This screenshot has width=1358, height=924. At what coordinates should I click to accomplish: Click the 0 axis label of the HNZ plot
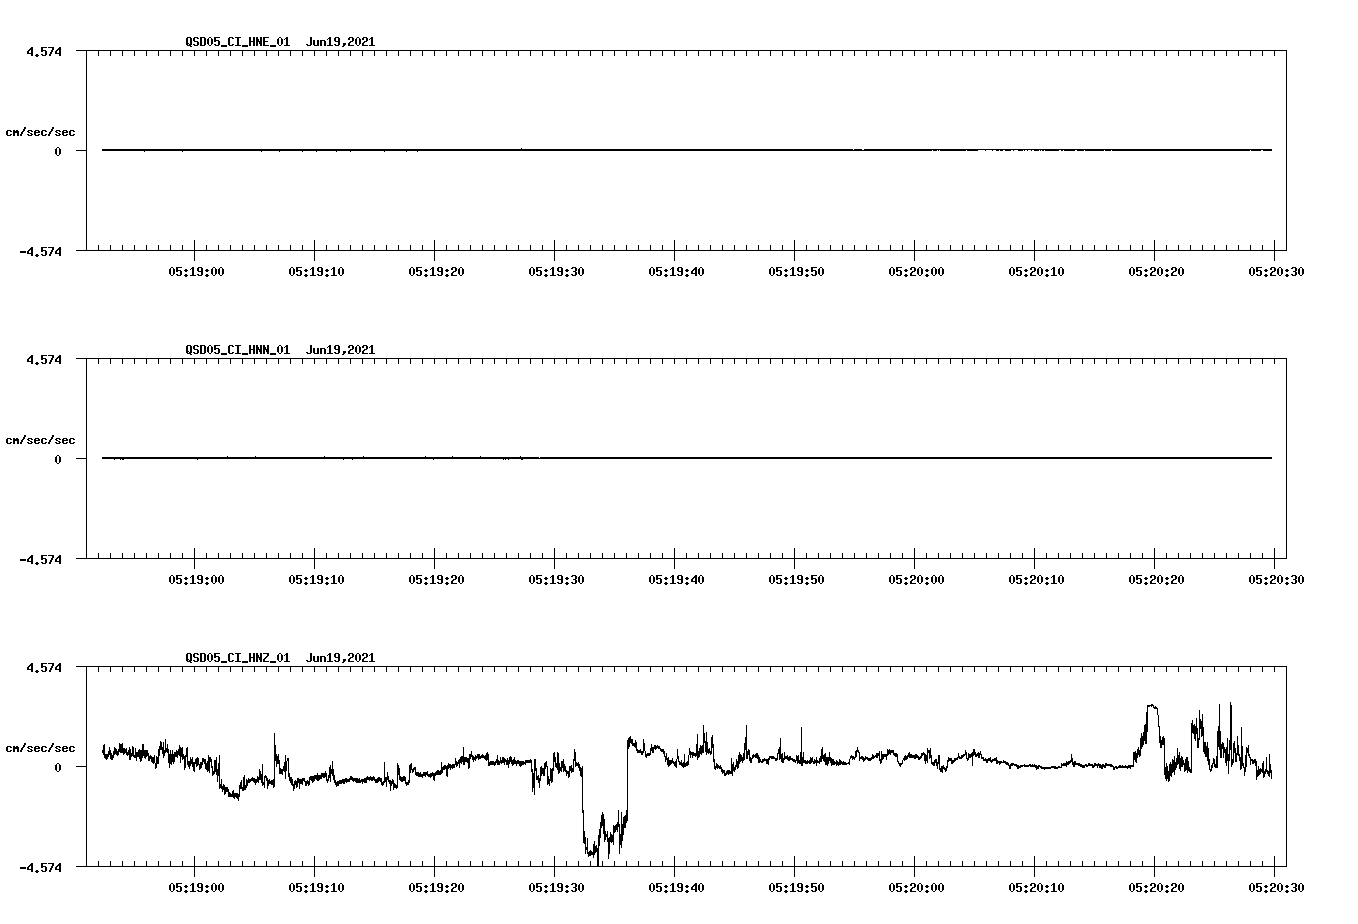coord(58,768)
